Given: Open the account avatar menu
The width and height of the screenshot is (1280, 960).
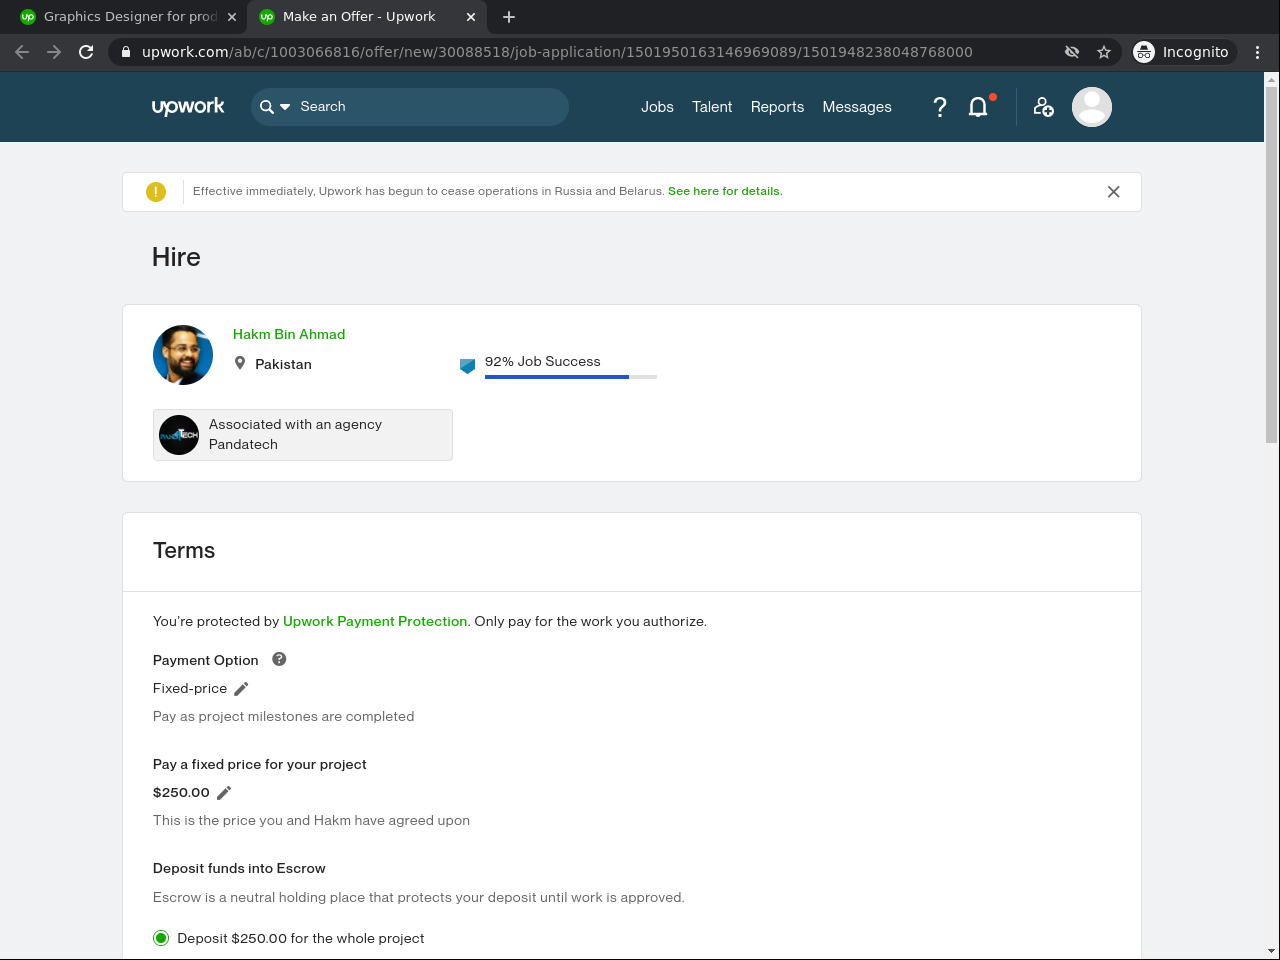Looking at the screenshot, I should click(1091, 107).
